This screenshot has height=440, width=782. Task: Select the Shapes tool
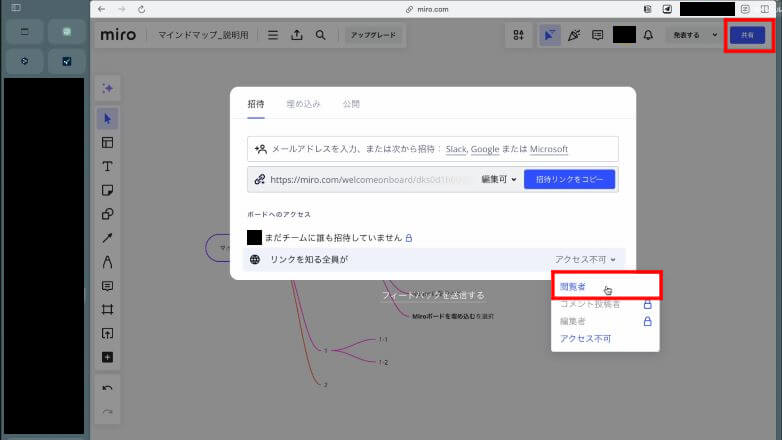point(107,214)
